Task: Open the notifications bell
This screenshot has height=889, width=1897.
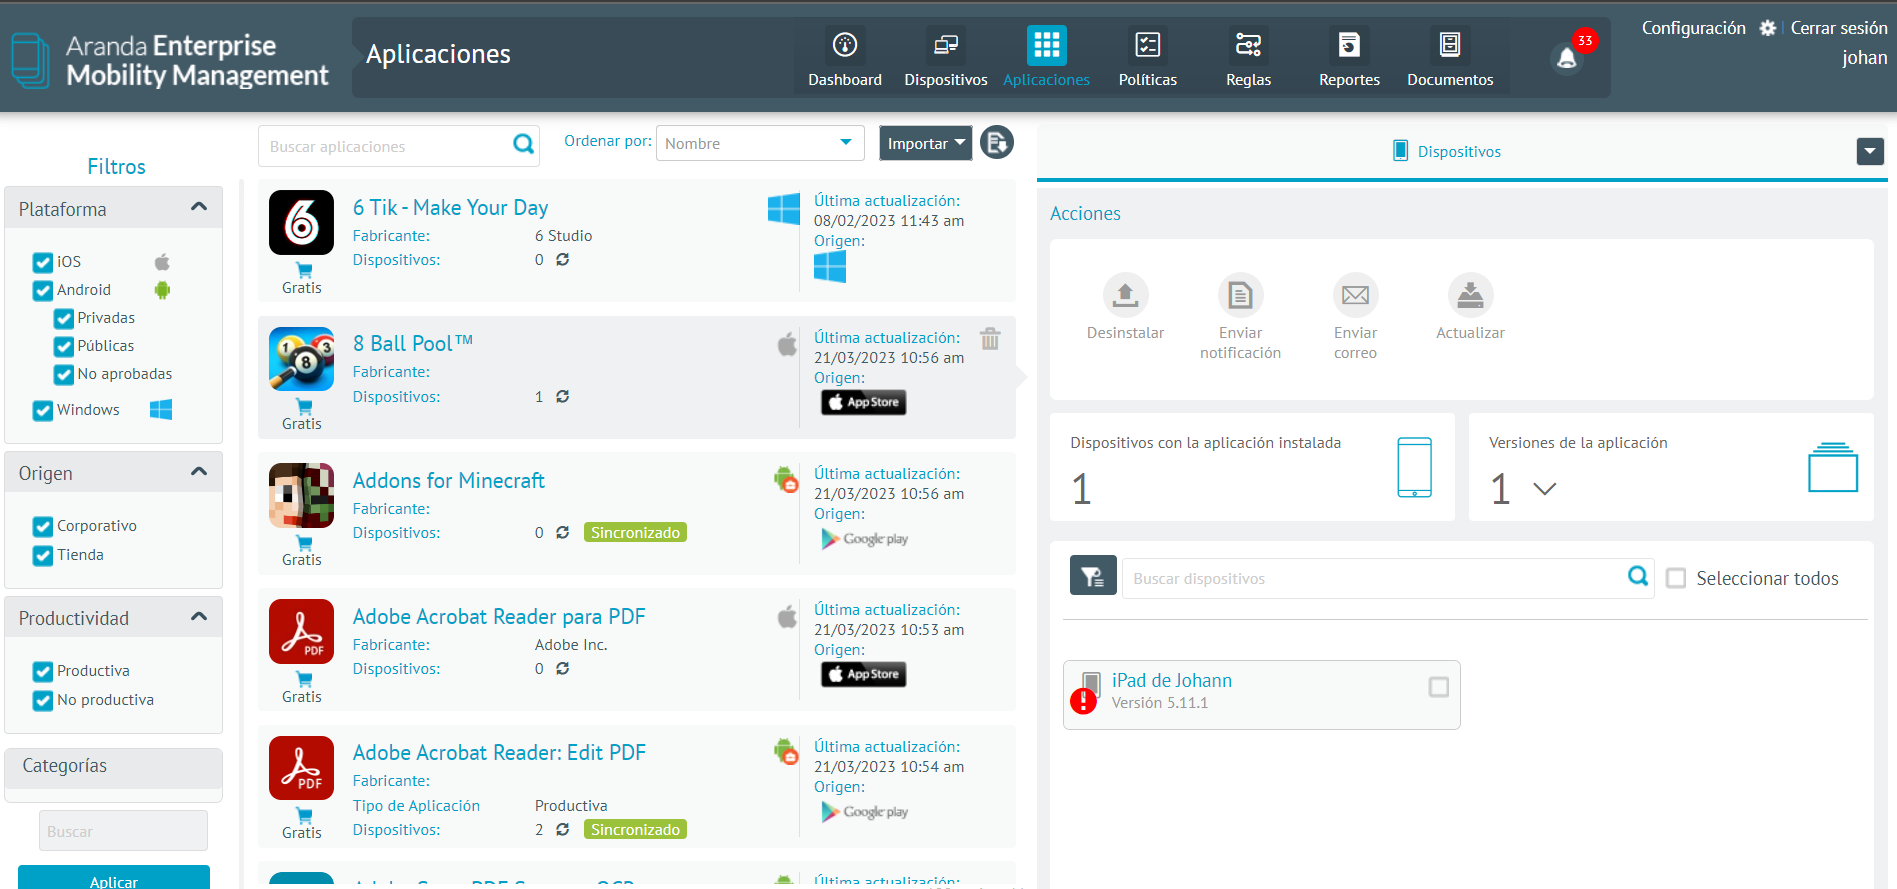Action: click(x=1567, y=59)
